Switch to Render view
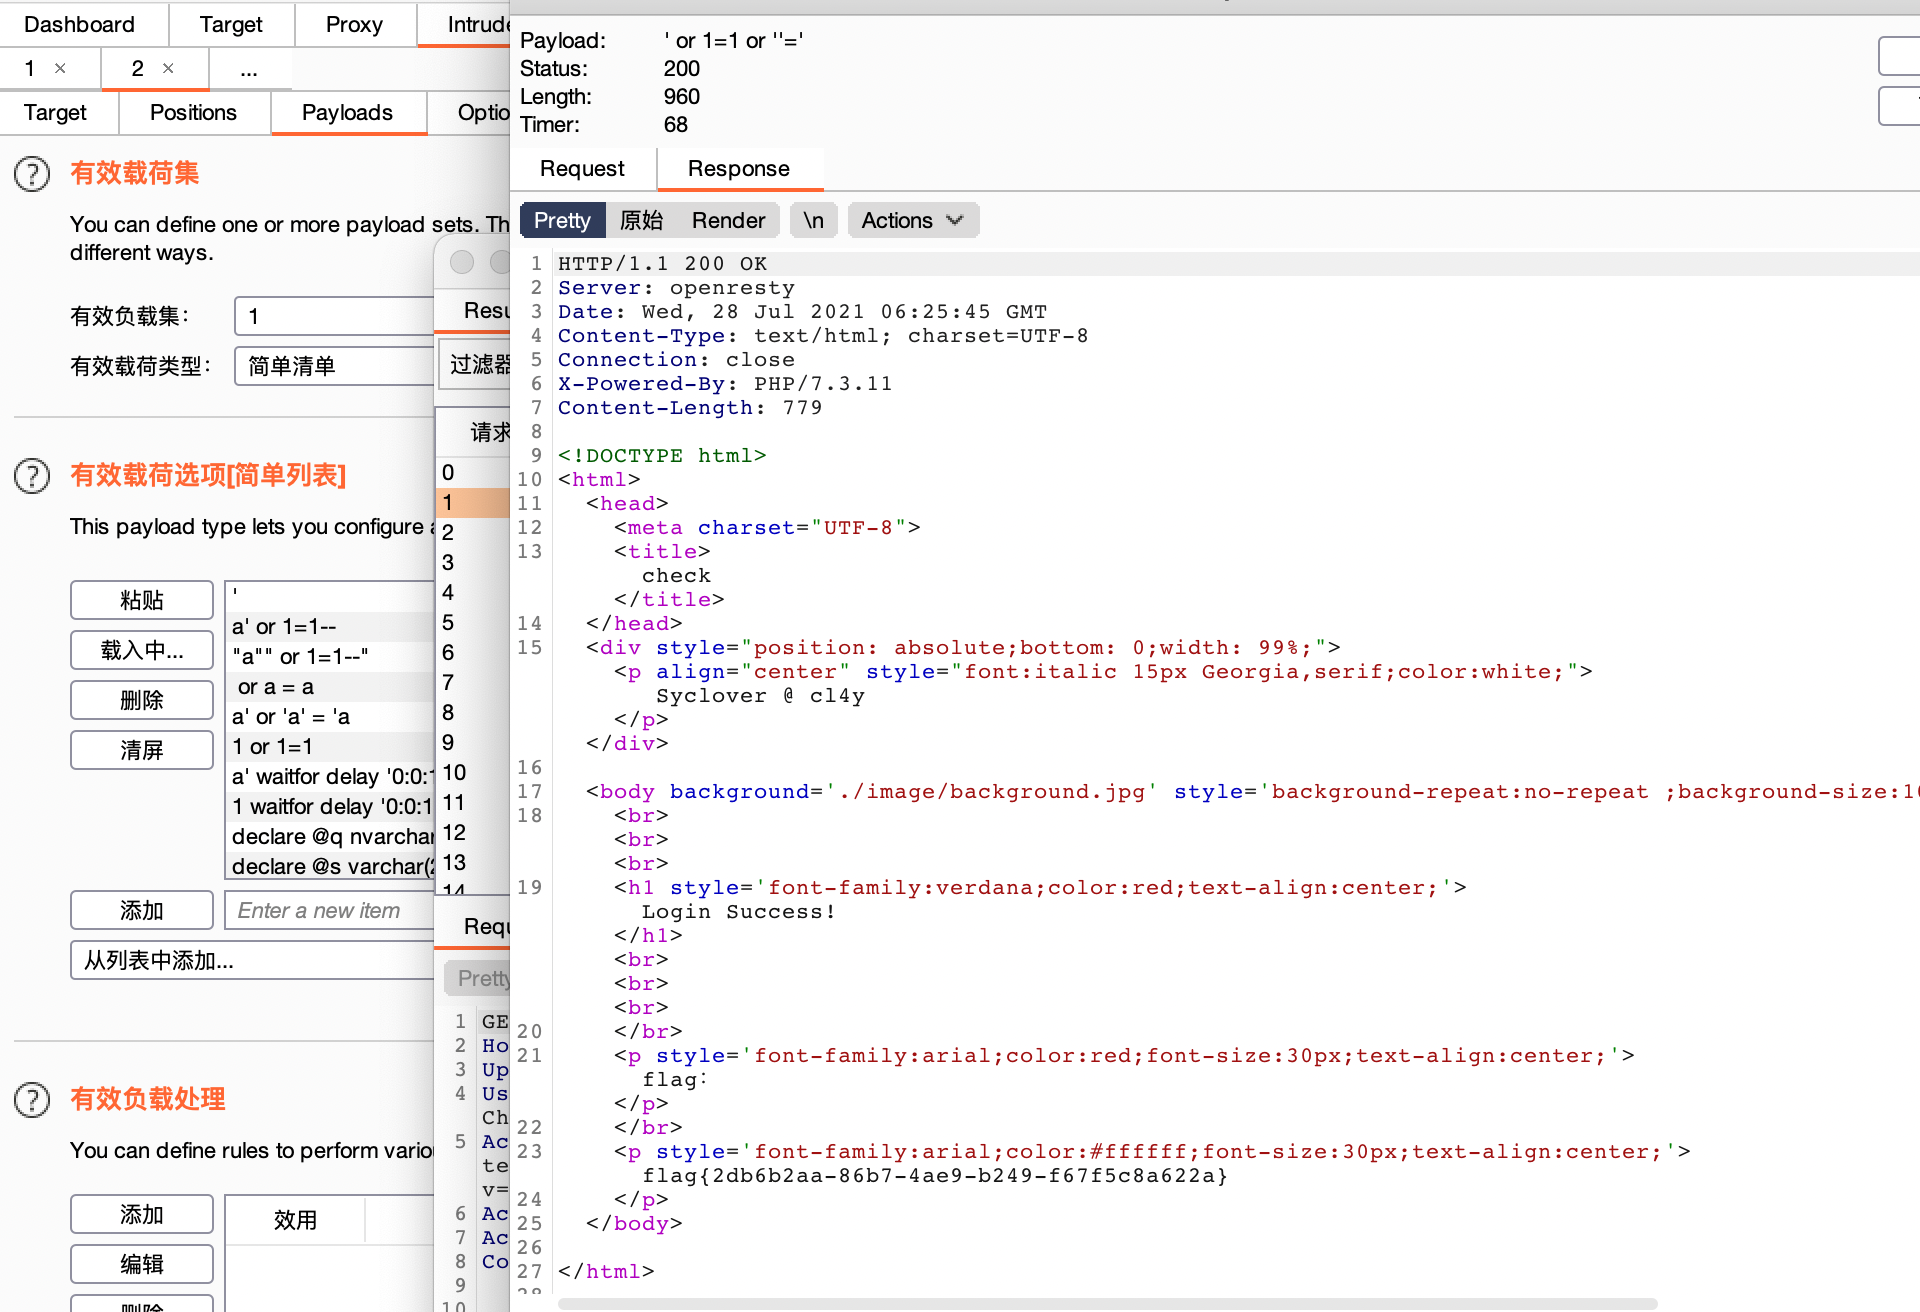1920x1312 pixels. (x=728, y=220)
